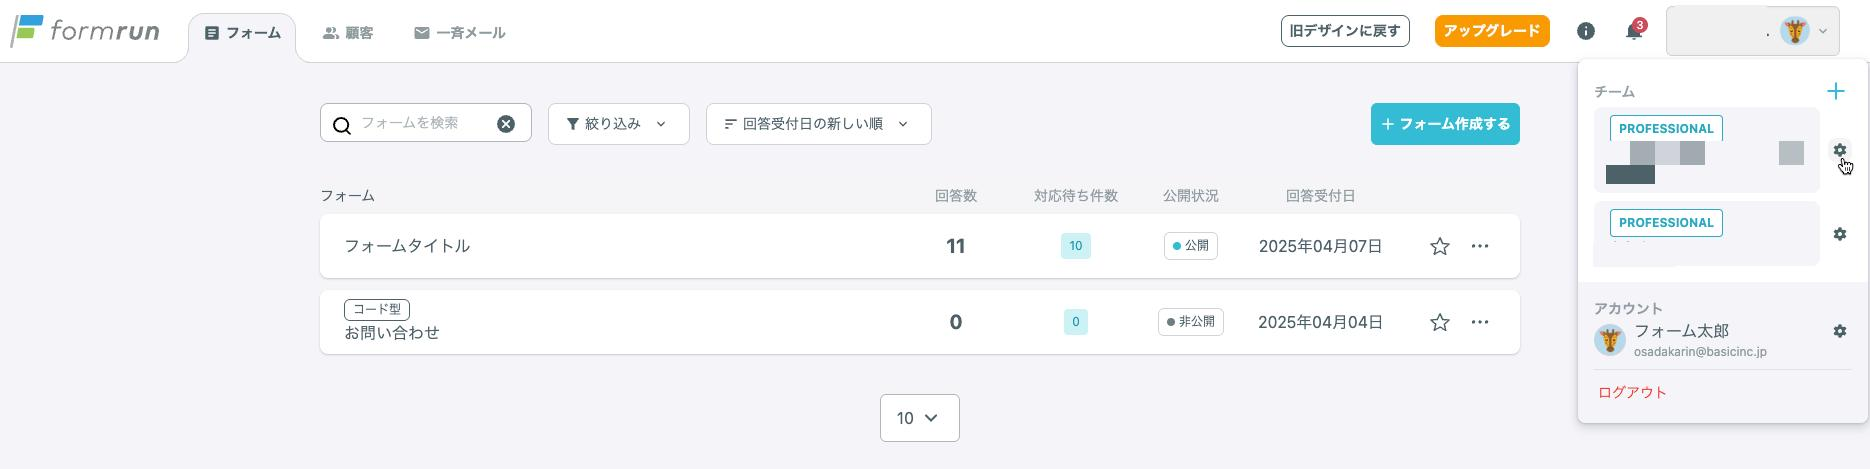Screen dimensions: 1870x469
Task: Open more options for お問い合わせ
Action: point(1480,322)
